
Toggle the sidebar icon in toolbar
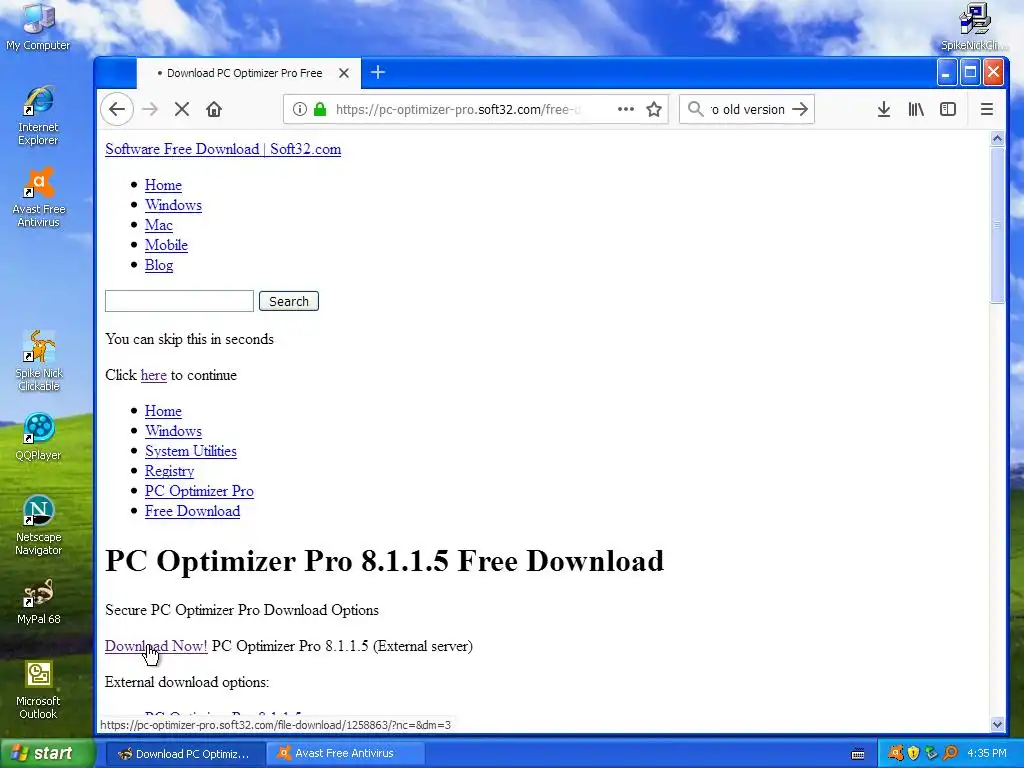click(x=948, y=109)
